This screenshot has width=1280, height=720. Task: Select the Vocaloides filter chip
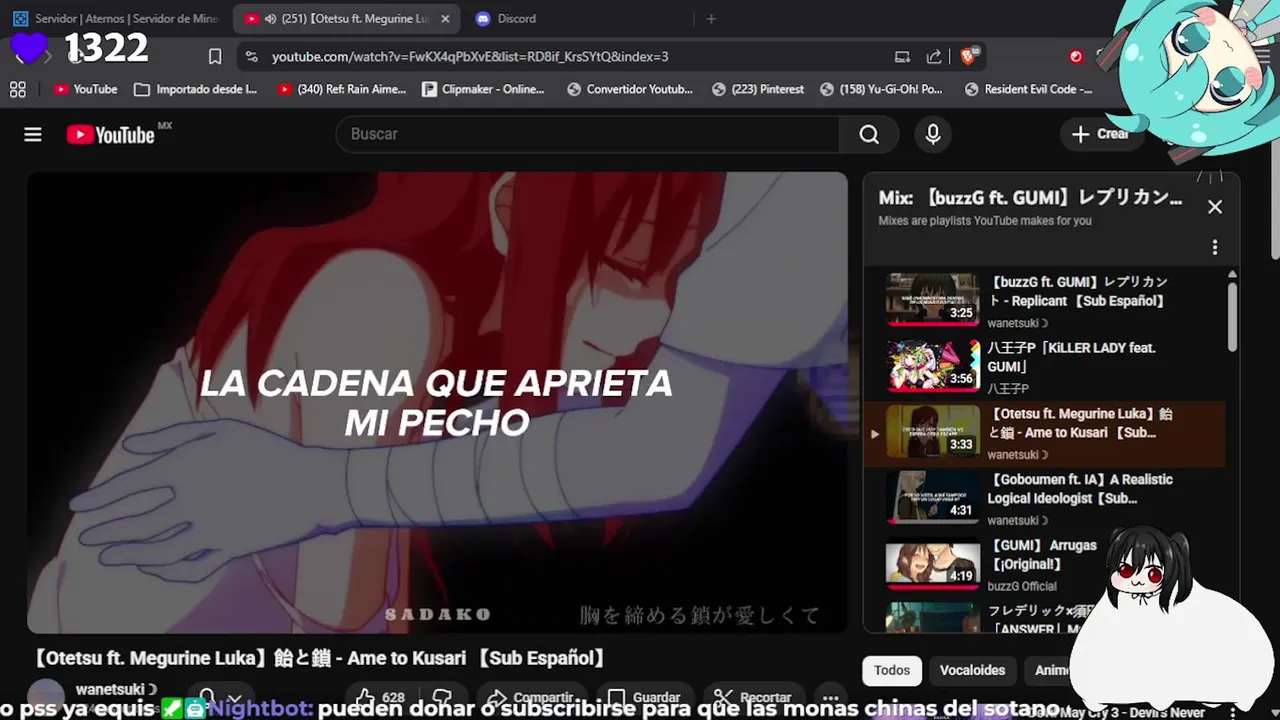[x=972, y=670]
